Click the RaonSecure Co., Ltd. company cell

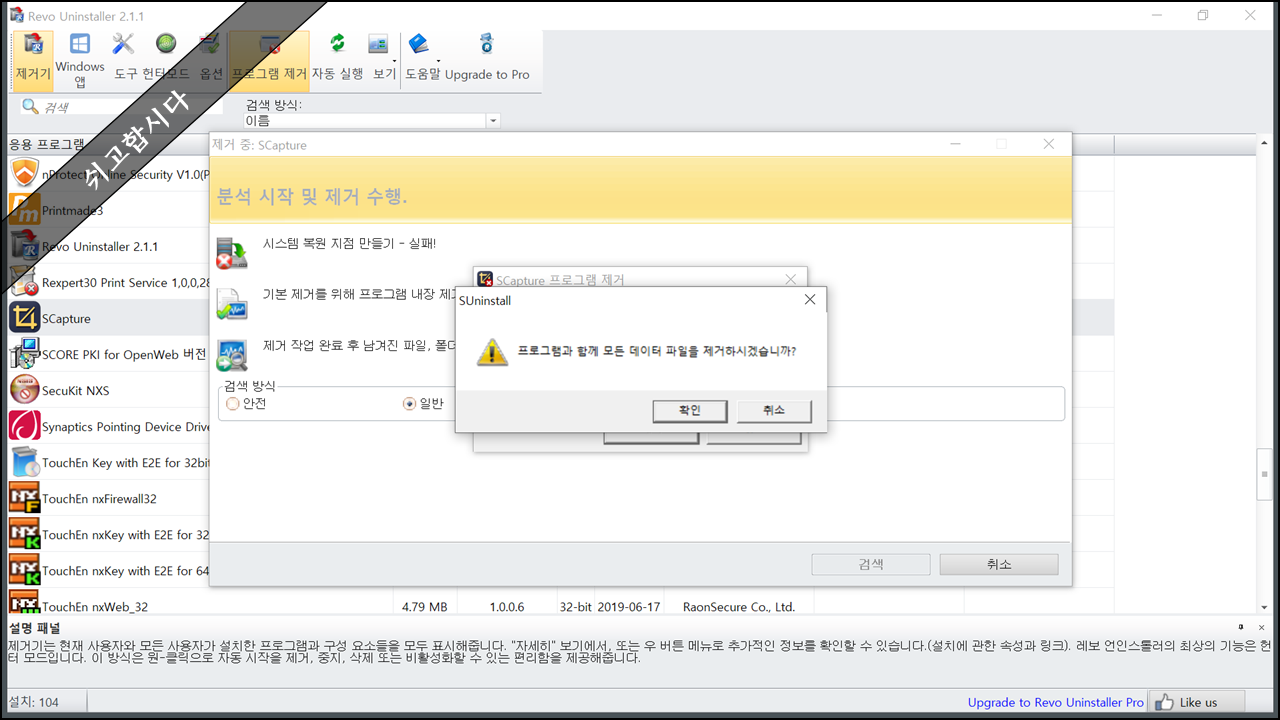[x=739, y=606]
